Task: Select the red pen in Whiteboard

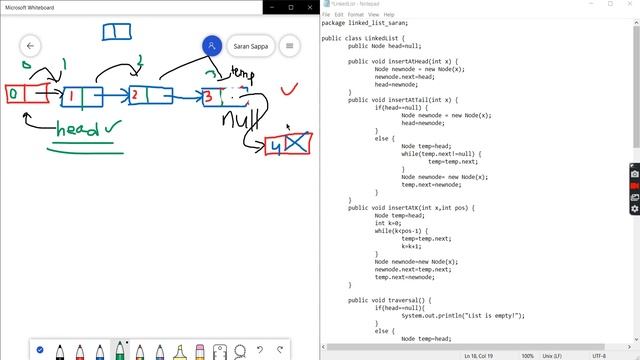Action: pos(80,352)
